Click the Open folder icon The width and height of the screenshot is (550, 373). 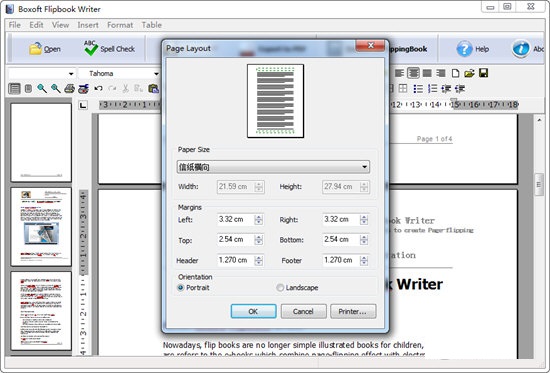pyautogui.click(x=36, y=49)
